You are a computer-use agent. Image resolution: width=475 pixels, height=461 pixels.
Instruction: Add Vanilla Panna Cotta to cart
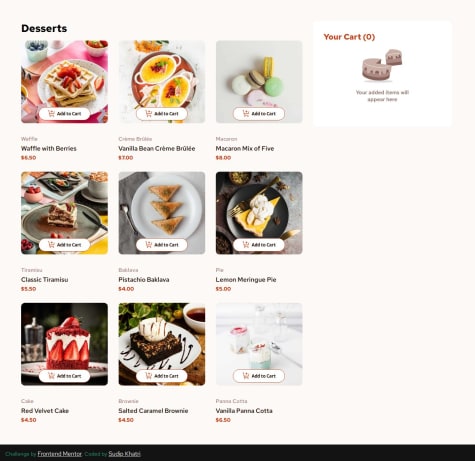[x=259, y=376]
